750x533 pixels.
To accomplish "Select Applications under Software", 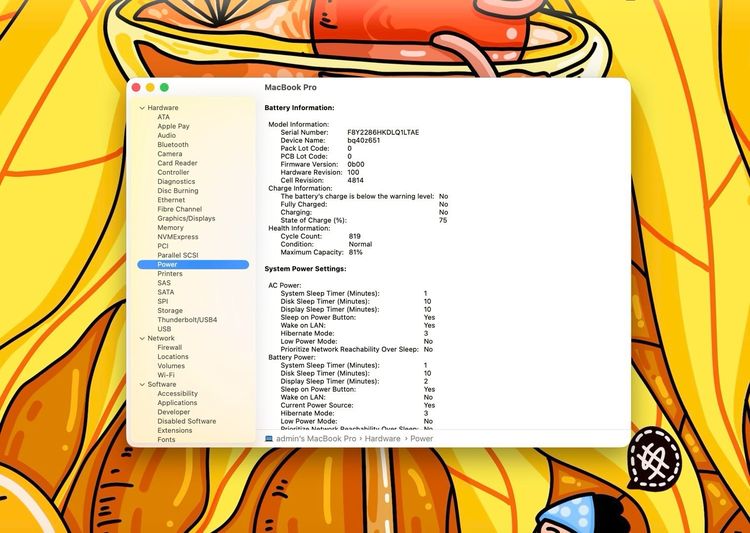I will pos(177,403).
